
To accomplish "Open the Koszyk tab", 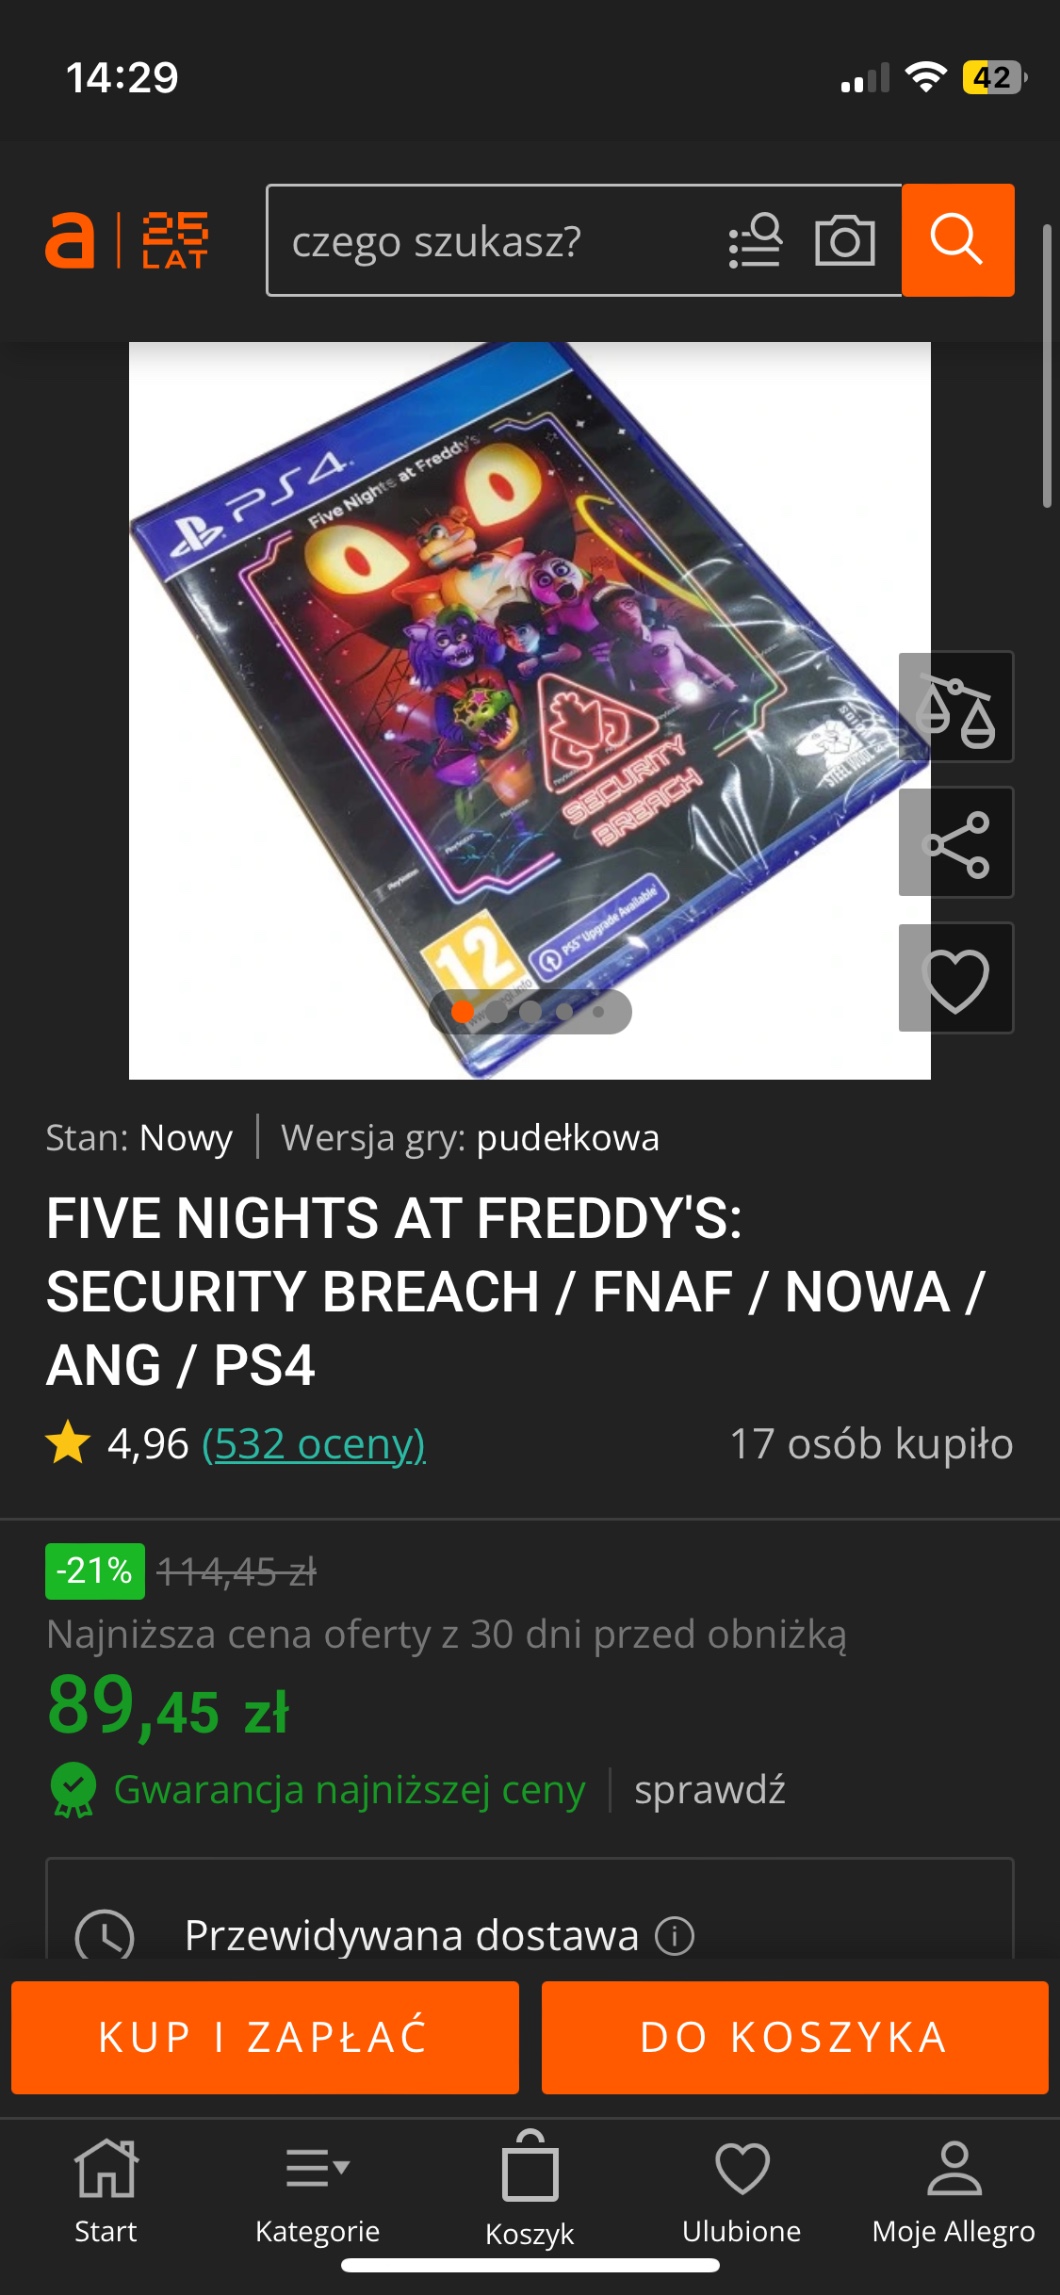I will 530,2190.
